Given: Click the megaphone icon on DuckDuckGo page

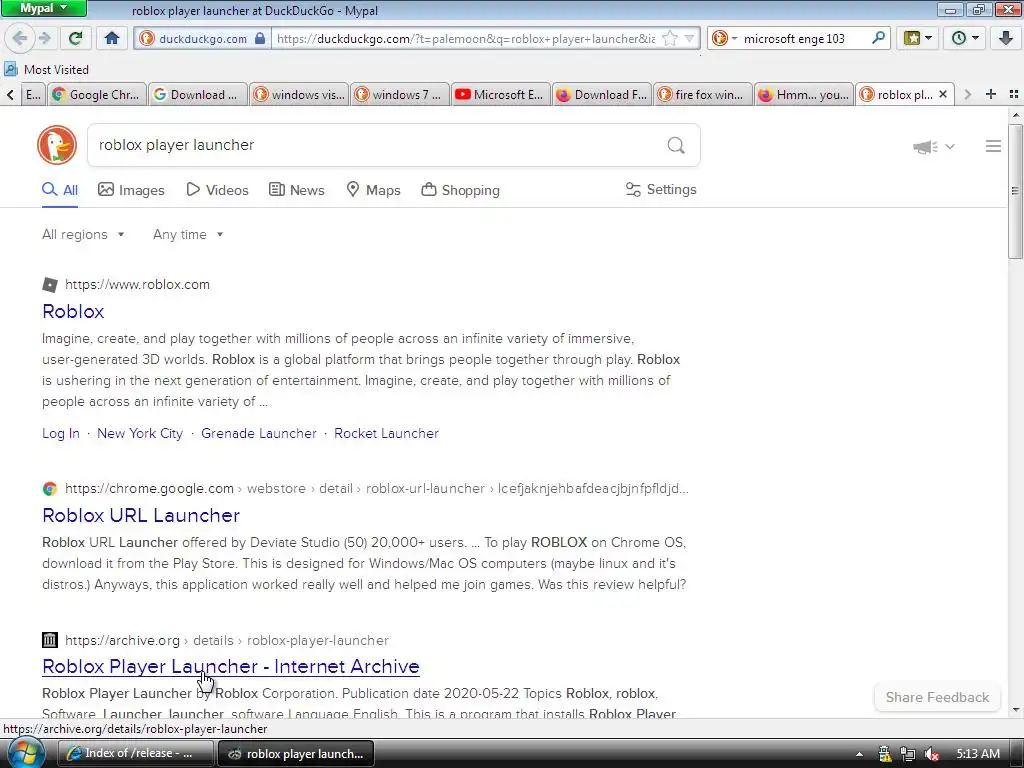Looking at the screenshot, I should 925,146.
